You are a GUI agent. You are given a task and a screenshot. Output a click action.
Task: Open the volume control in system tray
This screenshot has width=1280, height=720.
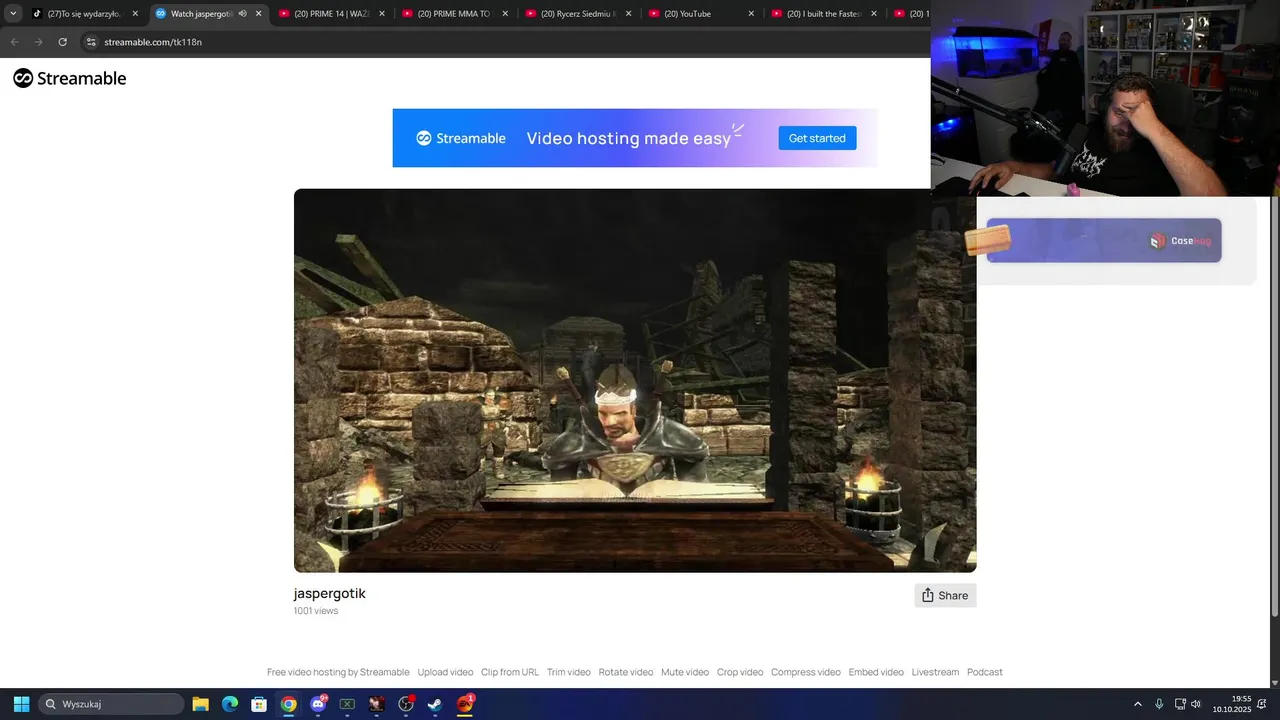[1196, 704]
